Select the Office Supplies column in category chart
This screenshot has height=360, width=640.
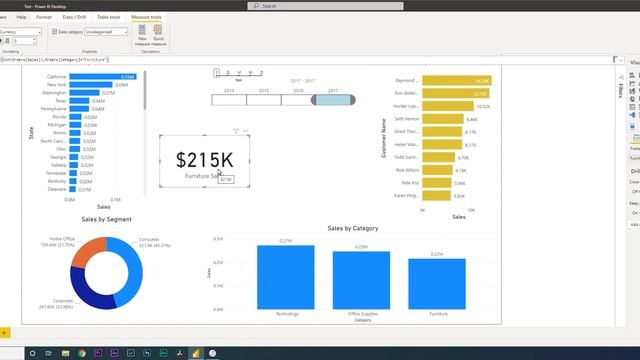pyautogui.click(x=361, y=280)
